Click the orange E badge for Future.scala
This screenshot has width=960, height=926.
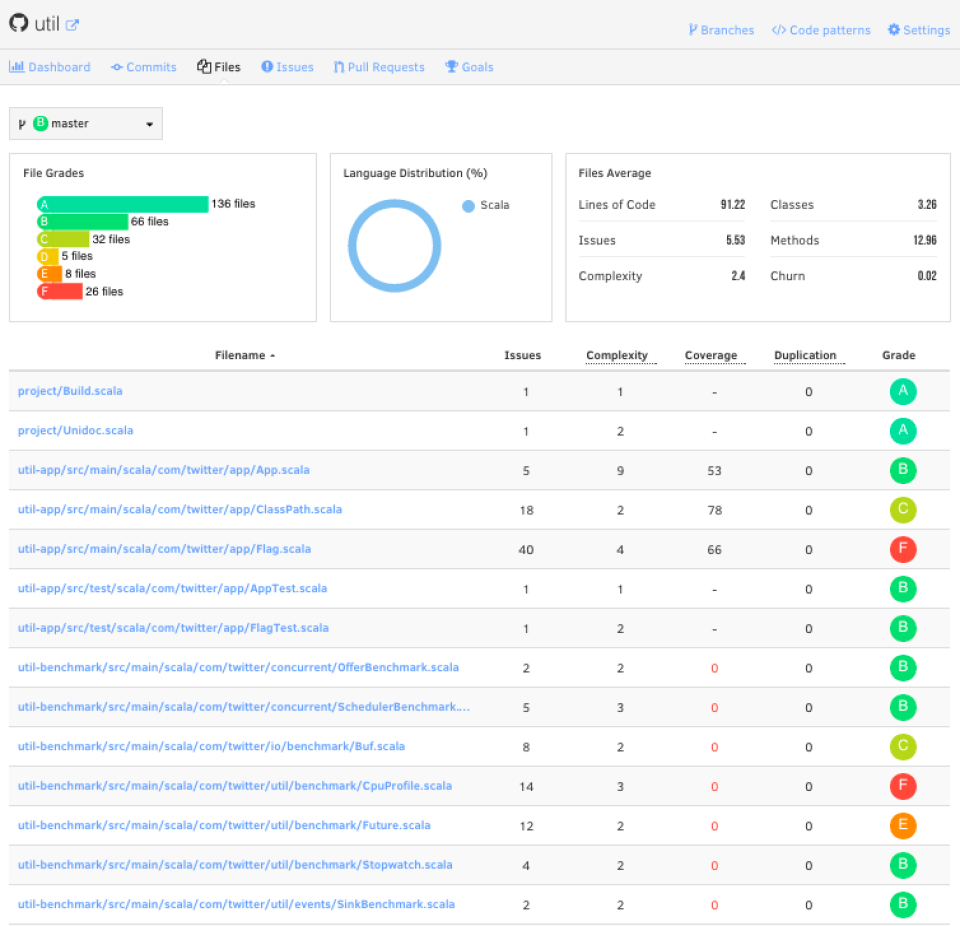902,825
